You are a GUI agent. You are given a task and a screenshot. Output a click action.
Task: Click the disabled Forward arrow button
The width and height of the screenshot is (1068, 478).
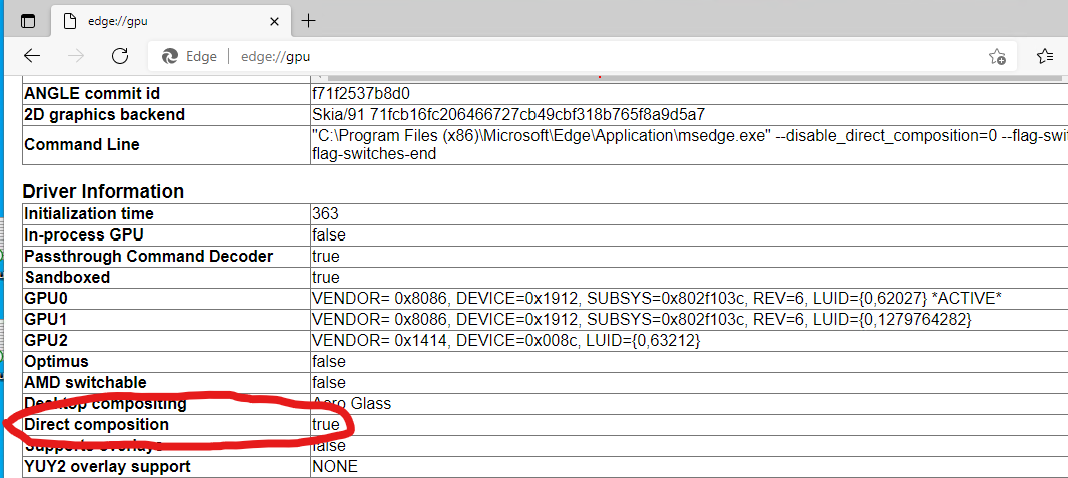(x=76, y=56)
